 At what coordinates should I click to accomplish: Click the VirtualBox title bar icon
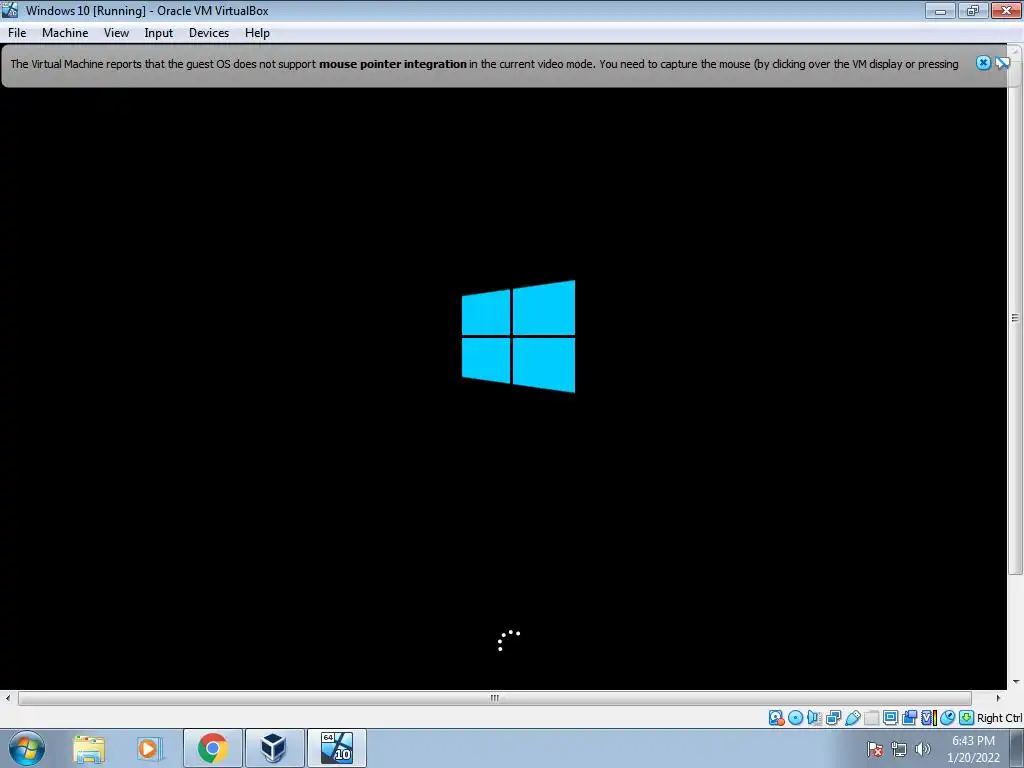pos(10,10)
